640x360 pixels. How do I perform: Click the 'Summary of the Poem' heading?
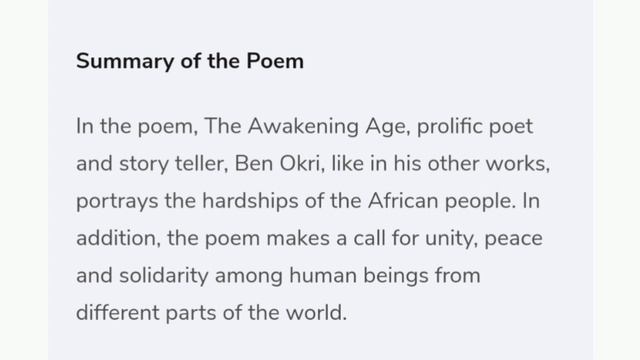coord(190,62)
